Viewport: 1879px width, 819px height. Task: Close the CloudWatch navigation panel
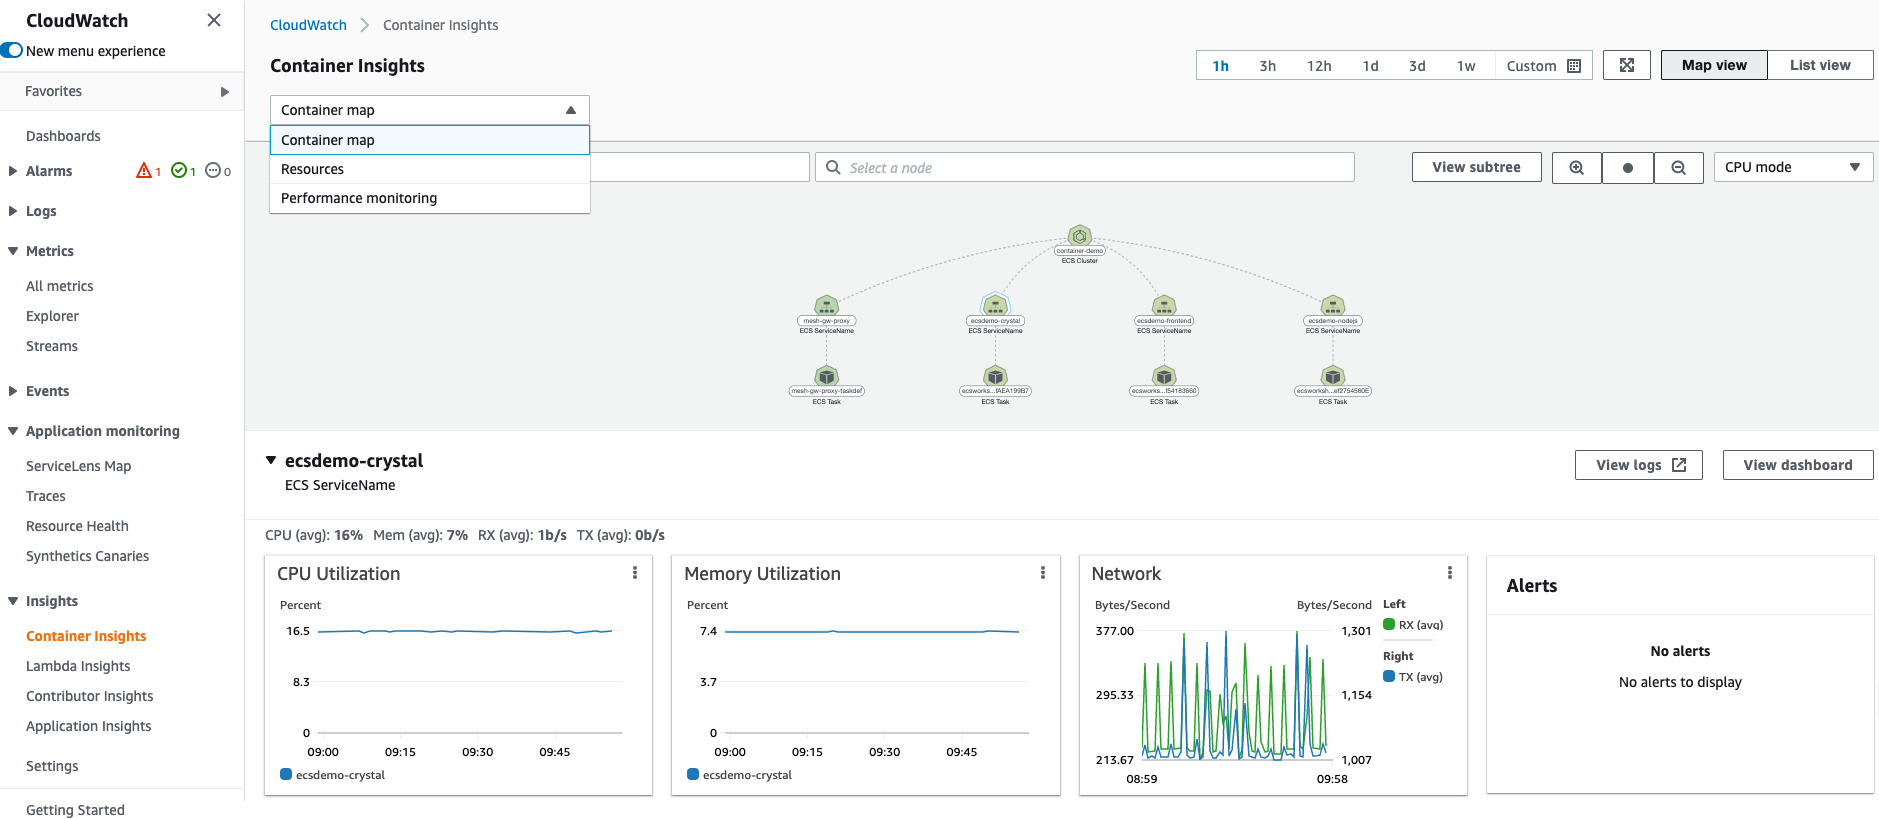(213, 20)
